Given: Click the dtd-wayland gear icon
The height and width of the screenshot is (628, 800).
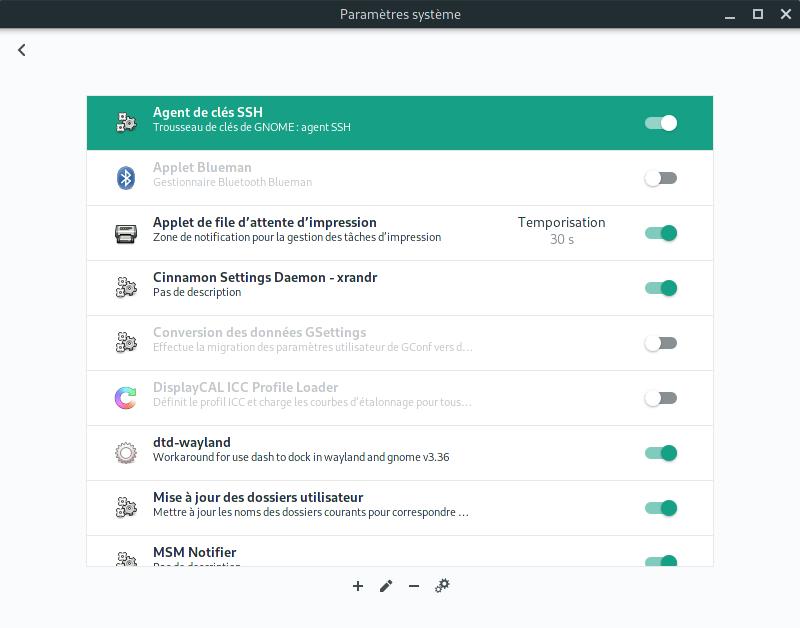Looking at the screenshot, I should 126,453.
